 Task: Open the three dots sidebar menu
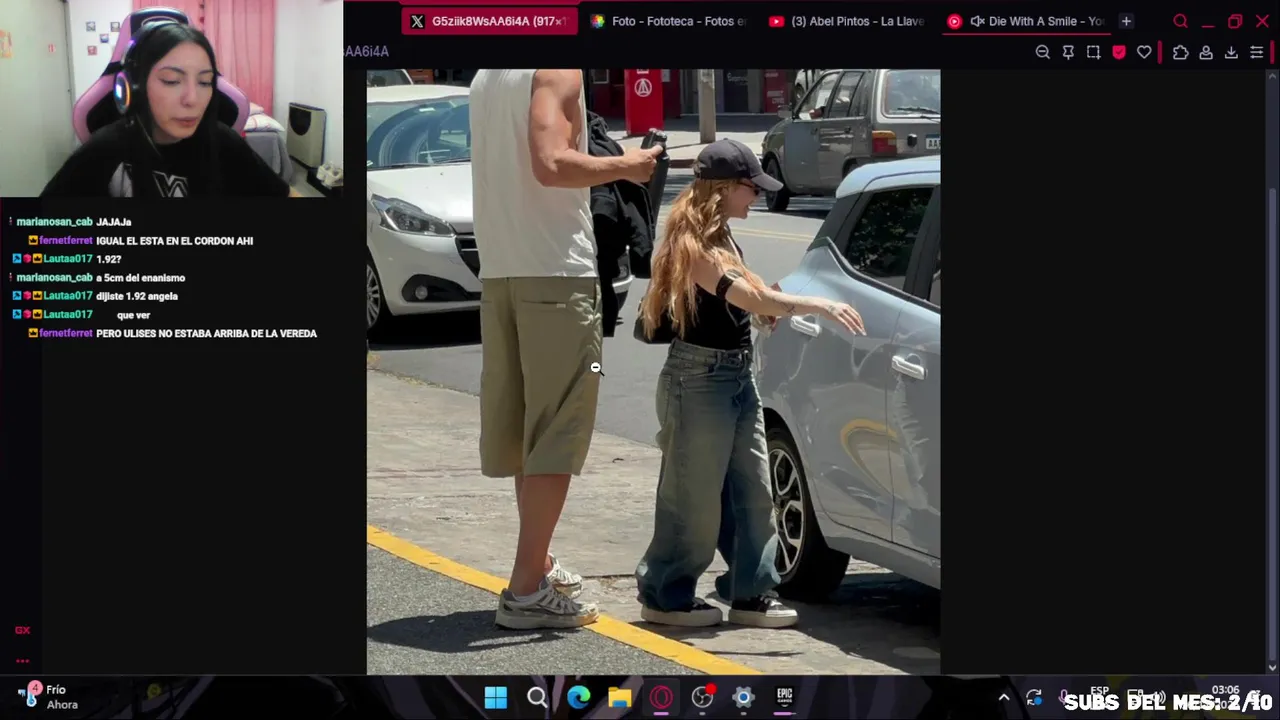point(22,660)
